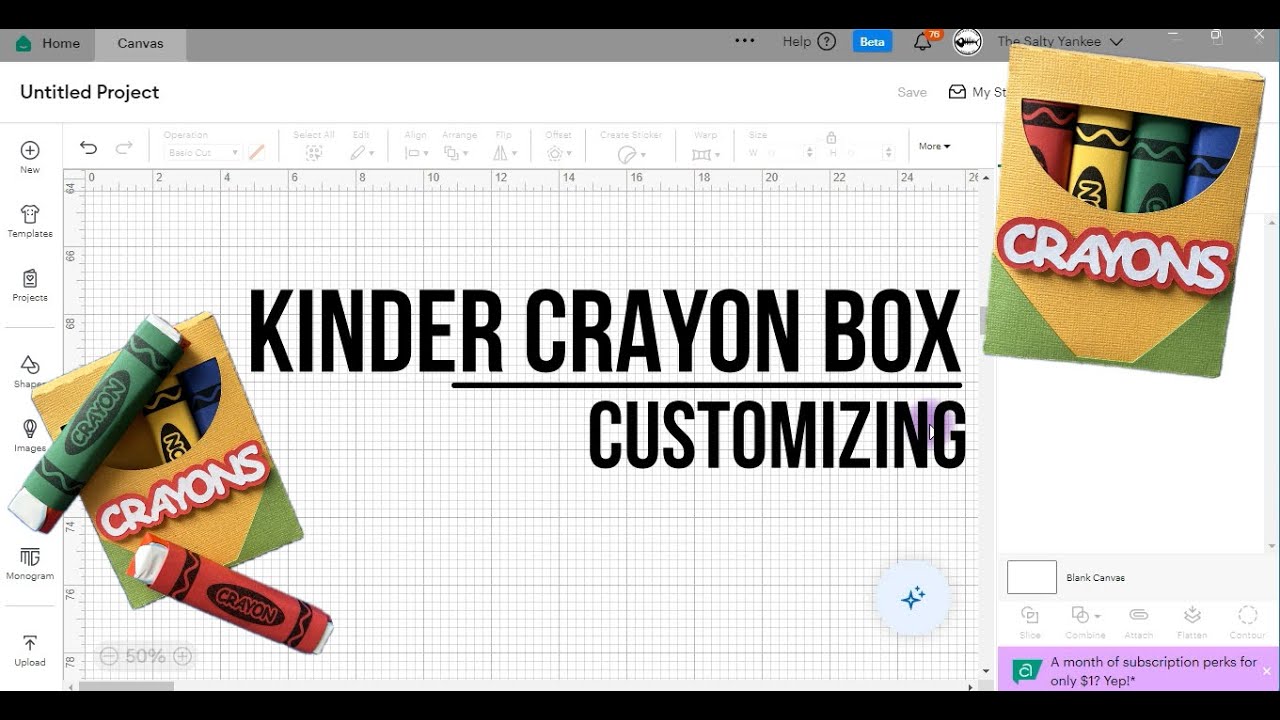Undo last action
Screen dimensions: 1280x720
89,148
